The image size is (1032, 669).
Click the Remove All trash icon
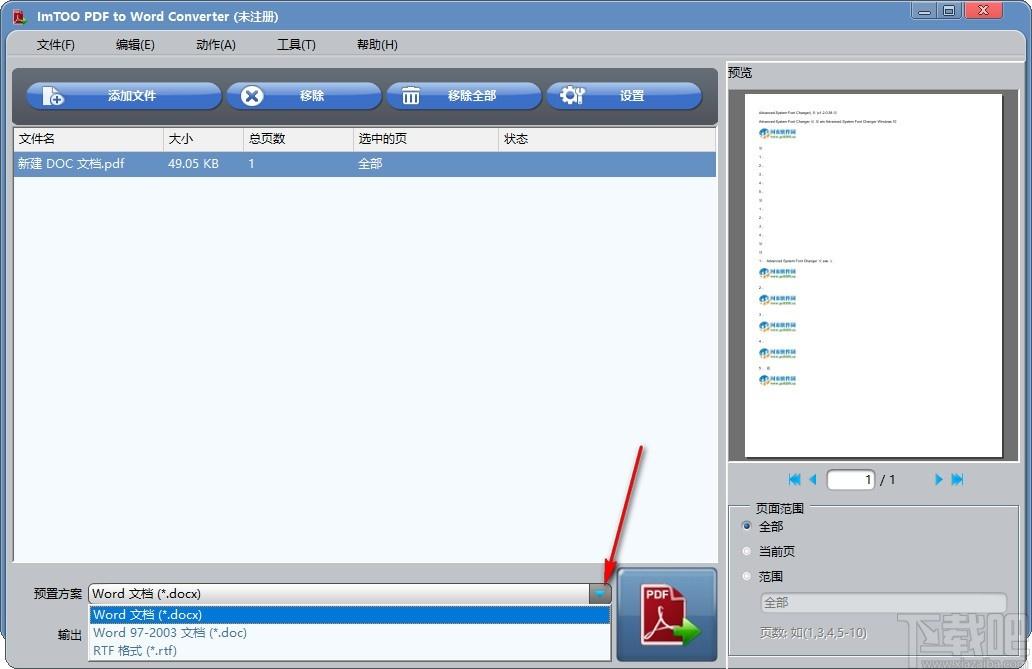point(411,96)
